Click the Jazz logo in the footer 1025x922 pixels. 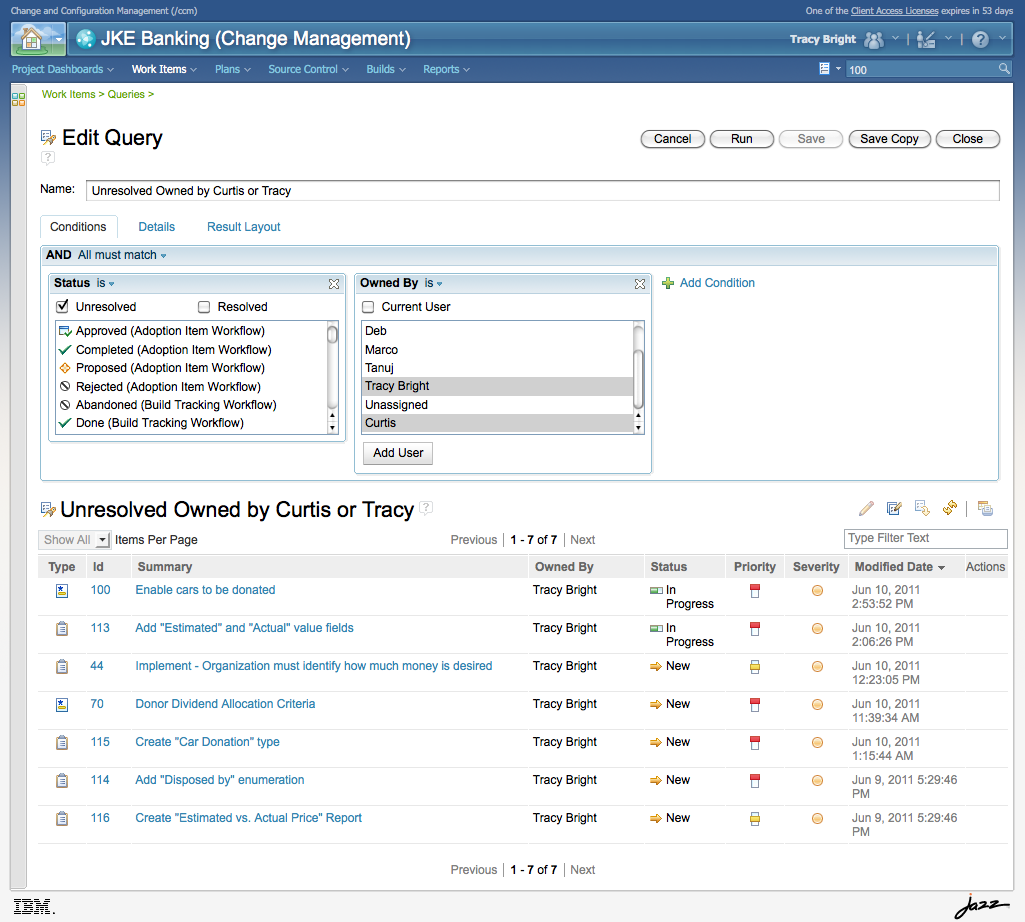click(x=982, y=906)
